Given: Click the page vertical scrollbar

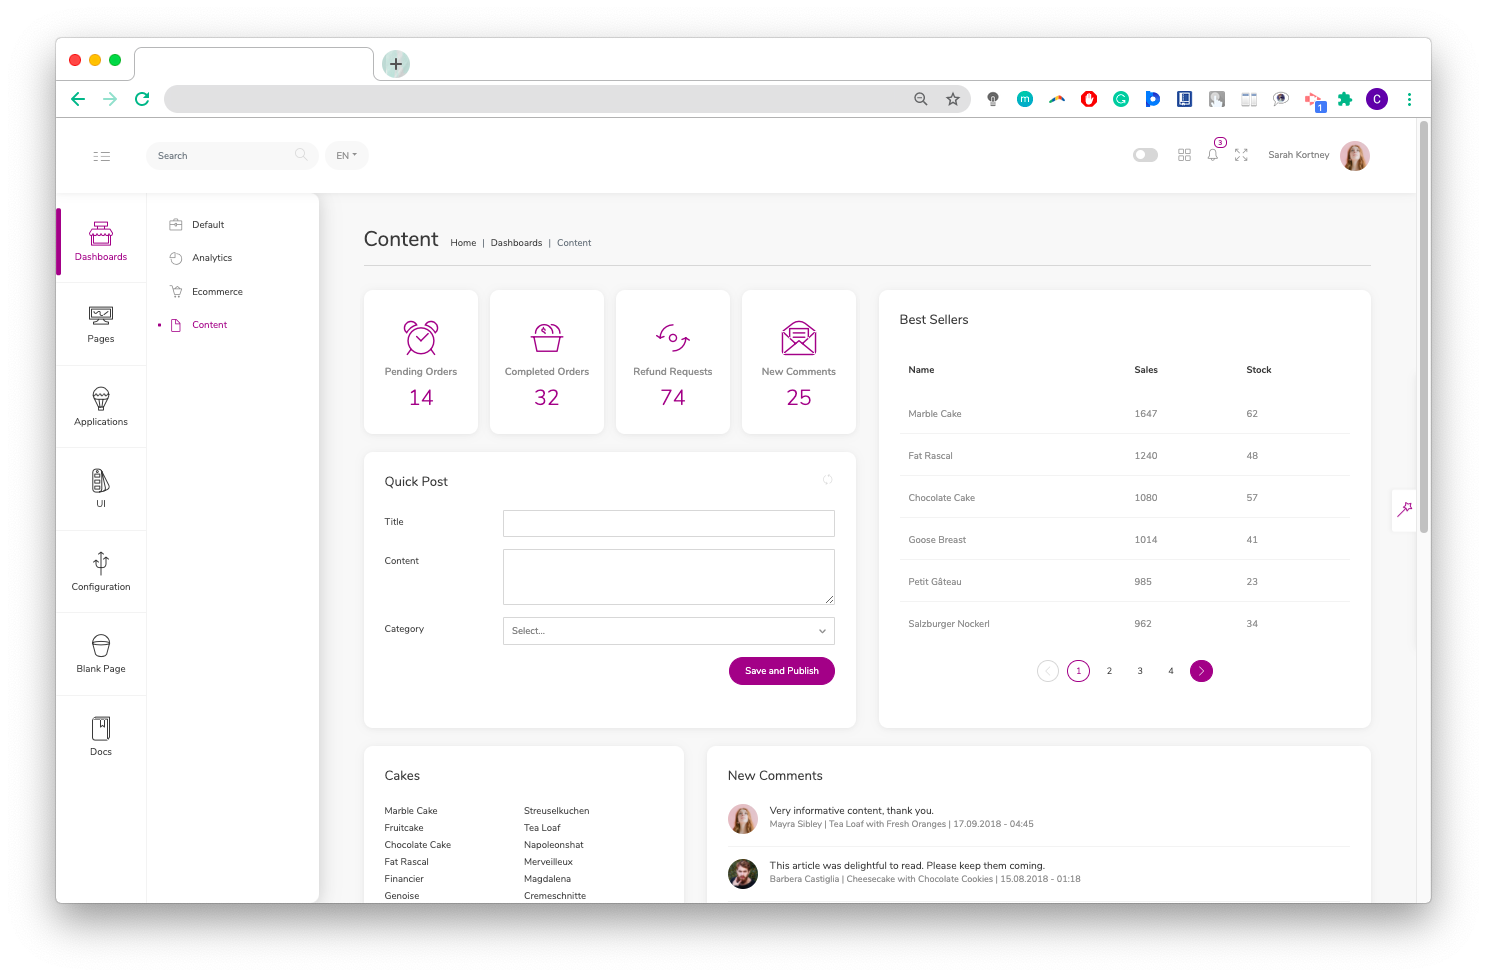Looking at the screenshot, I should click(1424, 326).
